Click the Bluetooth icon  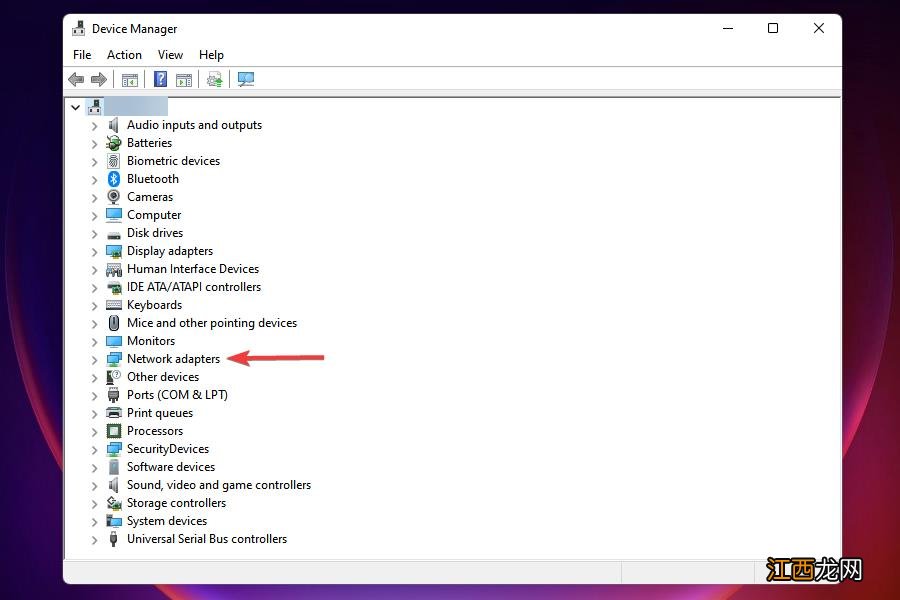point(112,179)
